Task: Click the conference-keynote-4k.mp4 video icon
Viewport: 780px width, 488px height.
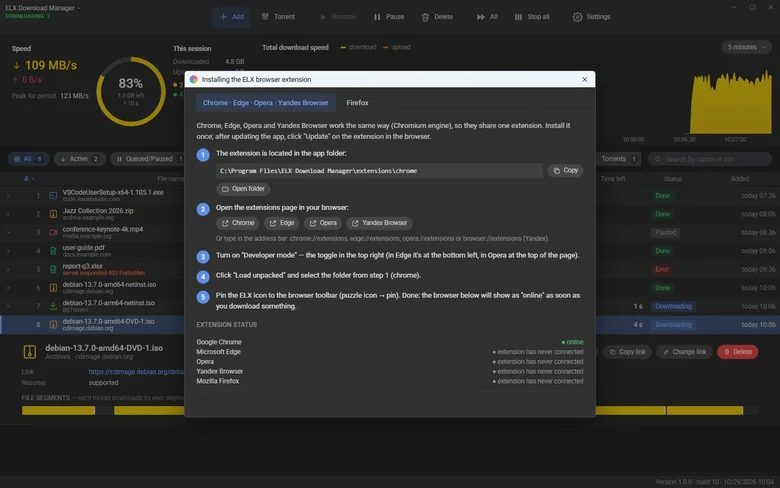Action: (x=53, y=232)
